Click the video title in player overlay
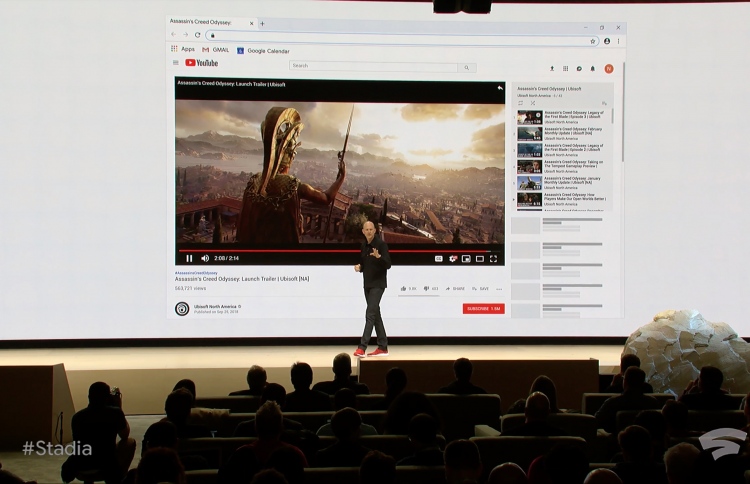The image size is (750, 484). click(232, 84)
